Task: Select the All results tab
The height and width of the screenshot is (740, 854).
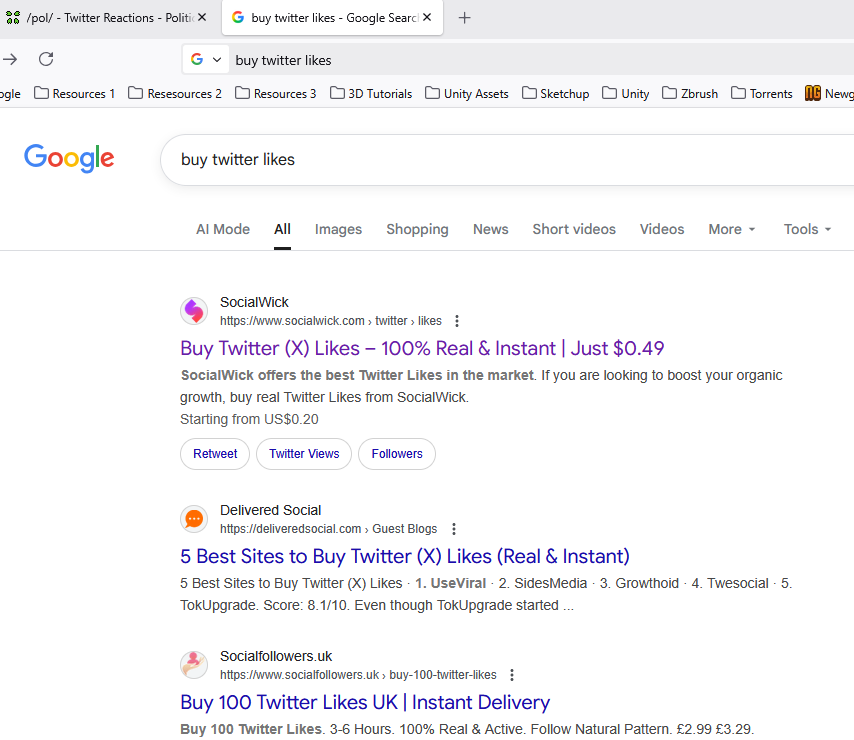Action: [x=282, y=229]
